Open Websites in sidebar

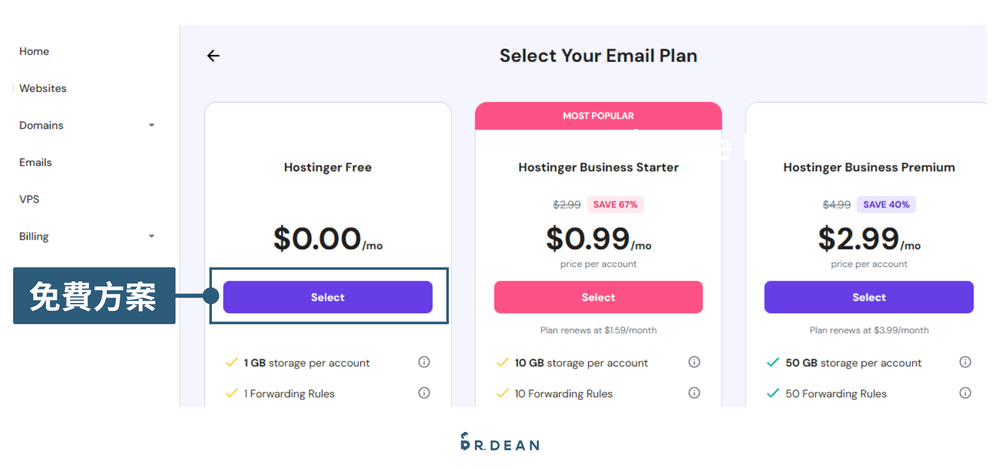[43, 89]
